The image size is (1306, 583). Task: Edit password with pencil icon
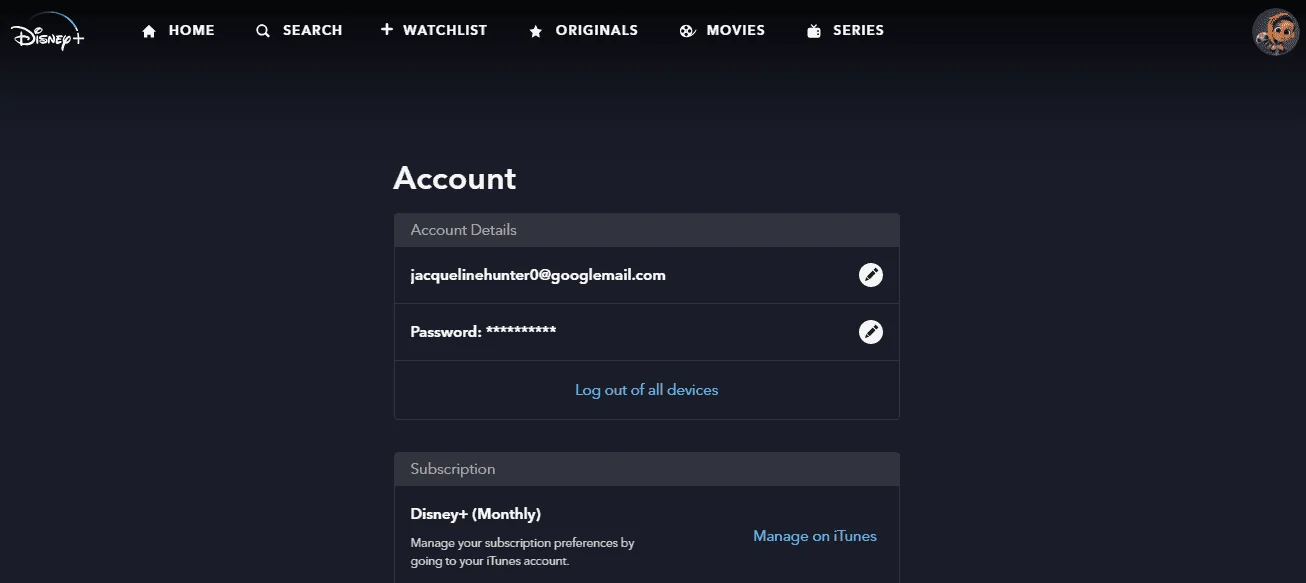871,332
